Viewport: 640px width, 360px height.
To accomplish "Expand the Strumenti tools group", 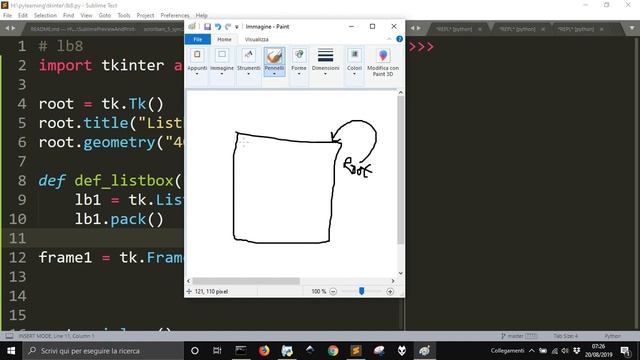I will tap(249, 62).
